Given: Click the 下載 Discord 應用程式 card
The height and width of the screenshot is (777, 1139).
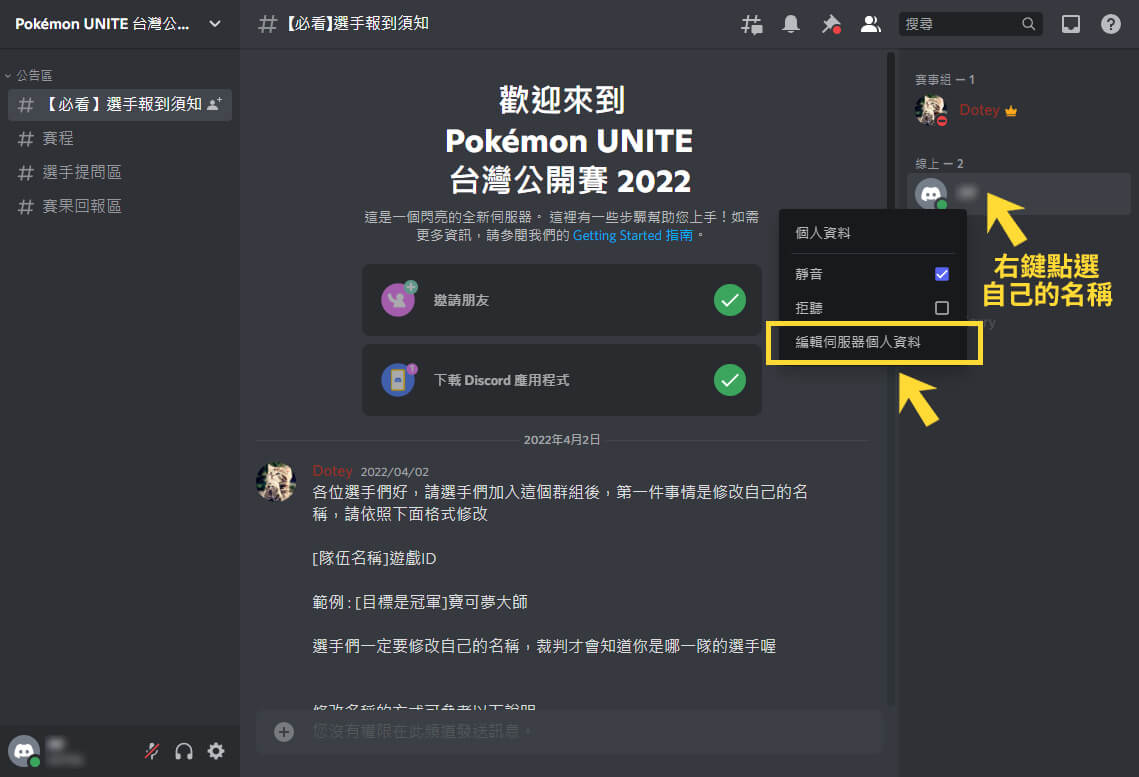Looking at the screenshot, I should (x=562, y=380).
